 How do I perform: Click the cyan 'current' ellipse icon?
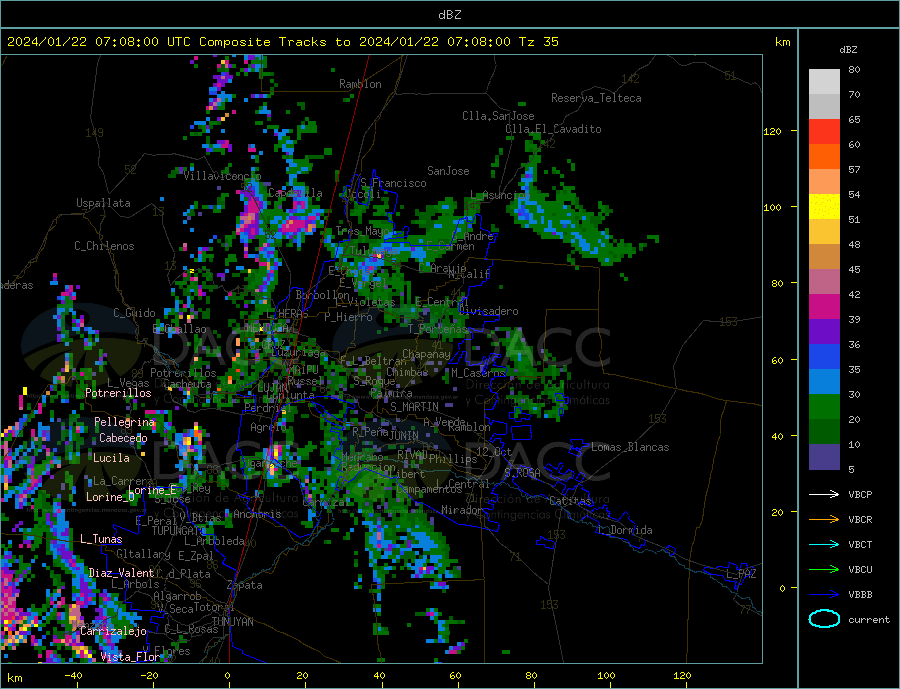[824, 619]
